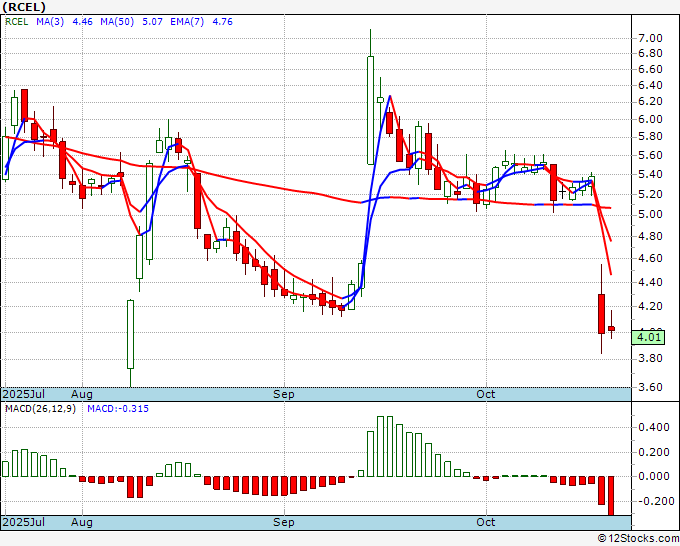Select the Sep marker on price timeline

pos(284,394)
